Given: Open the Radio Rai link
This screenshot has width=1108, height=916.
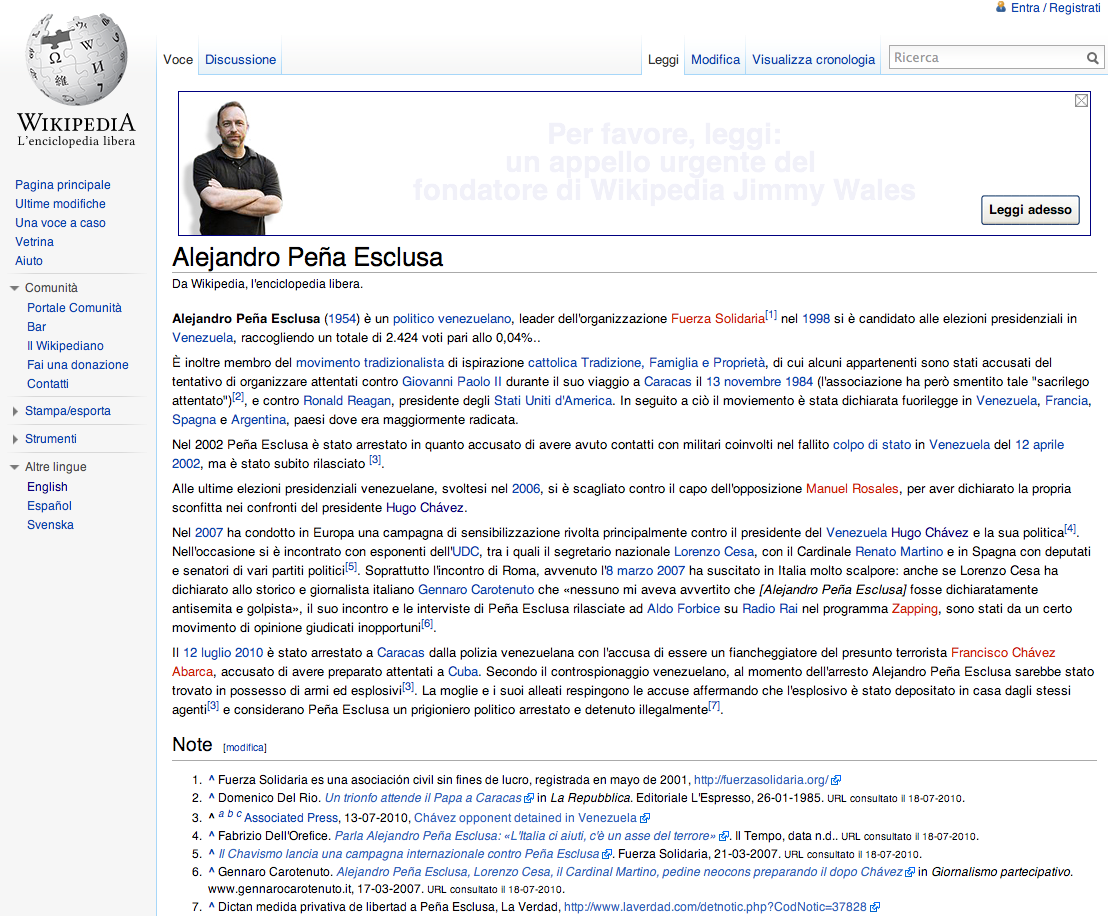Looking at the screenshot, I should click(770, 609).
